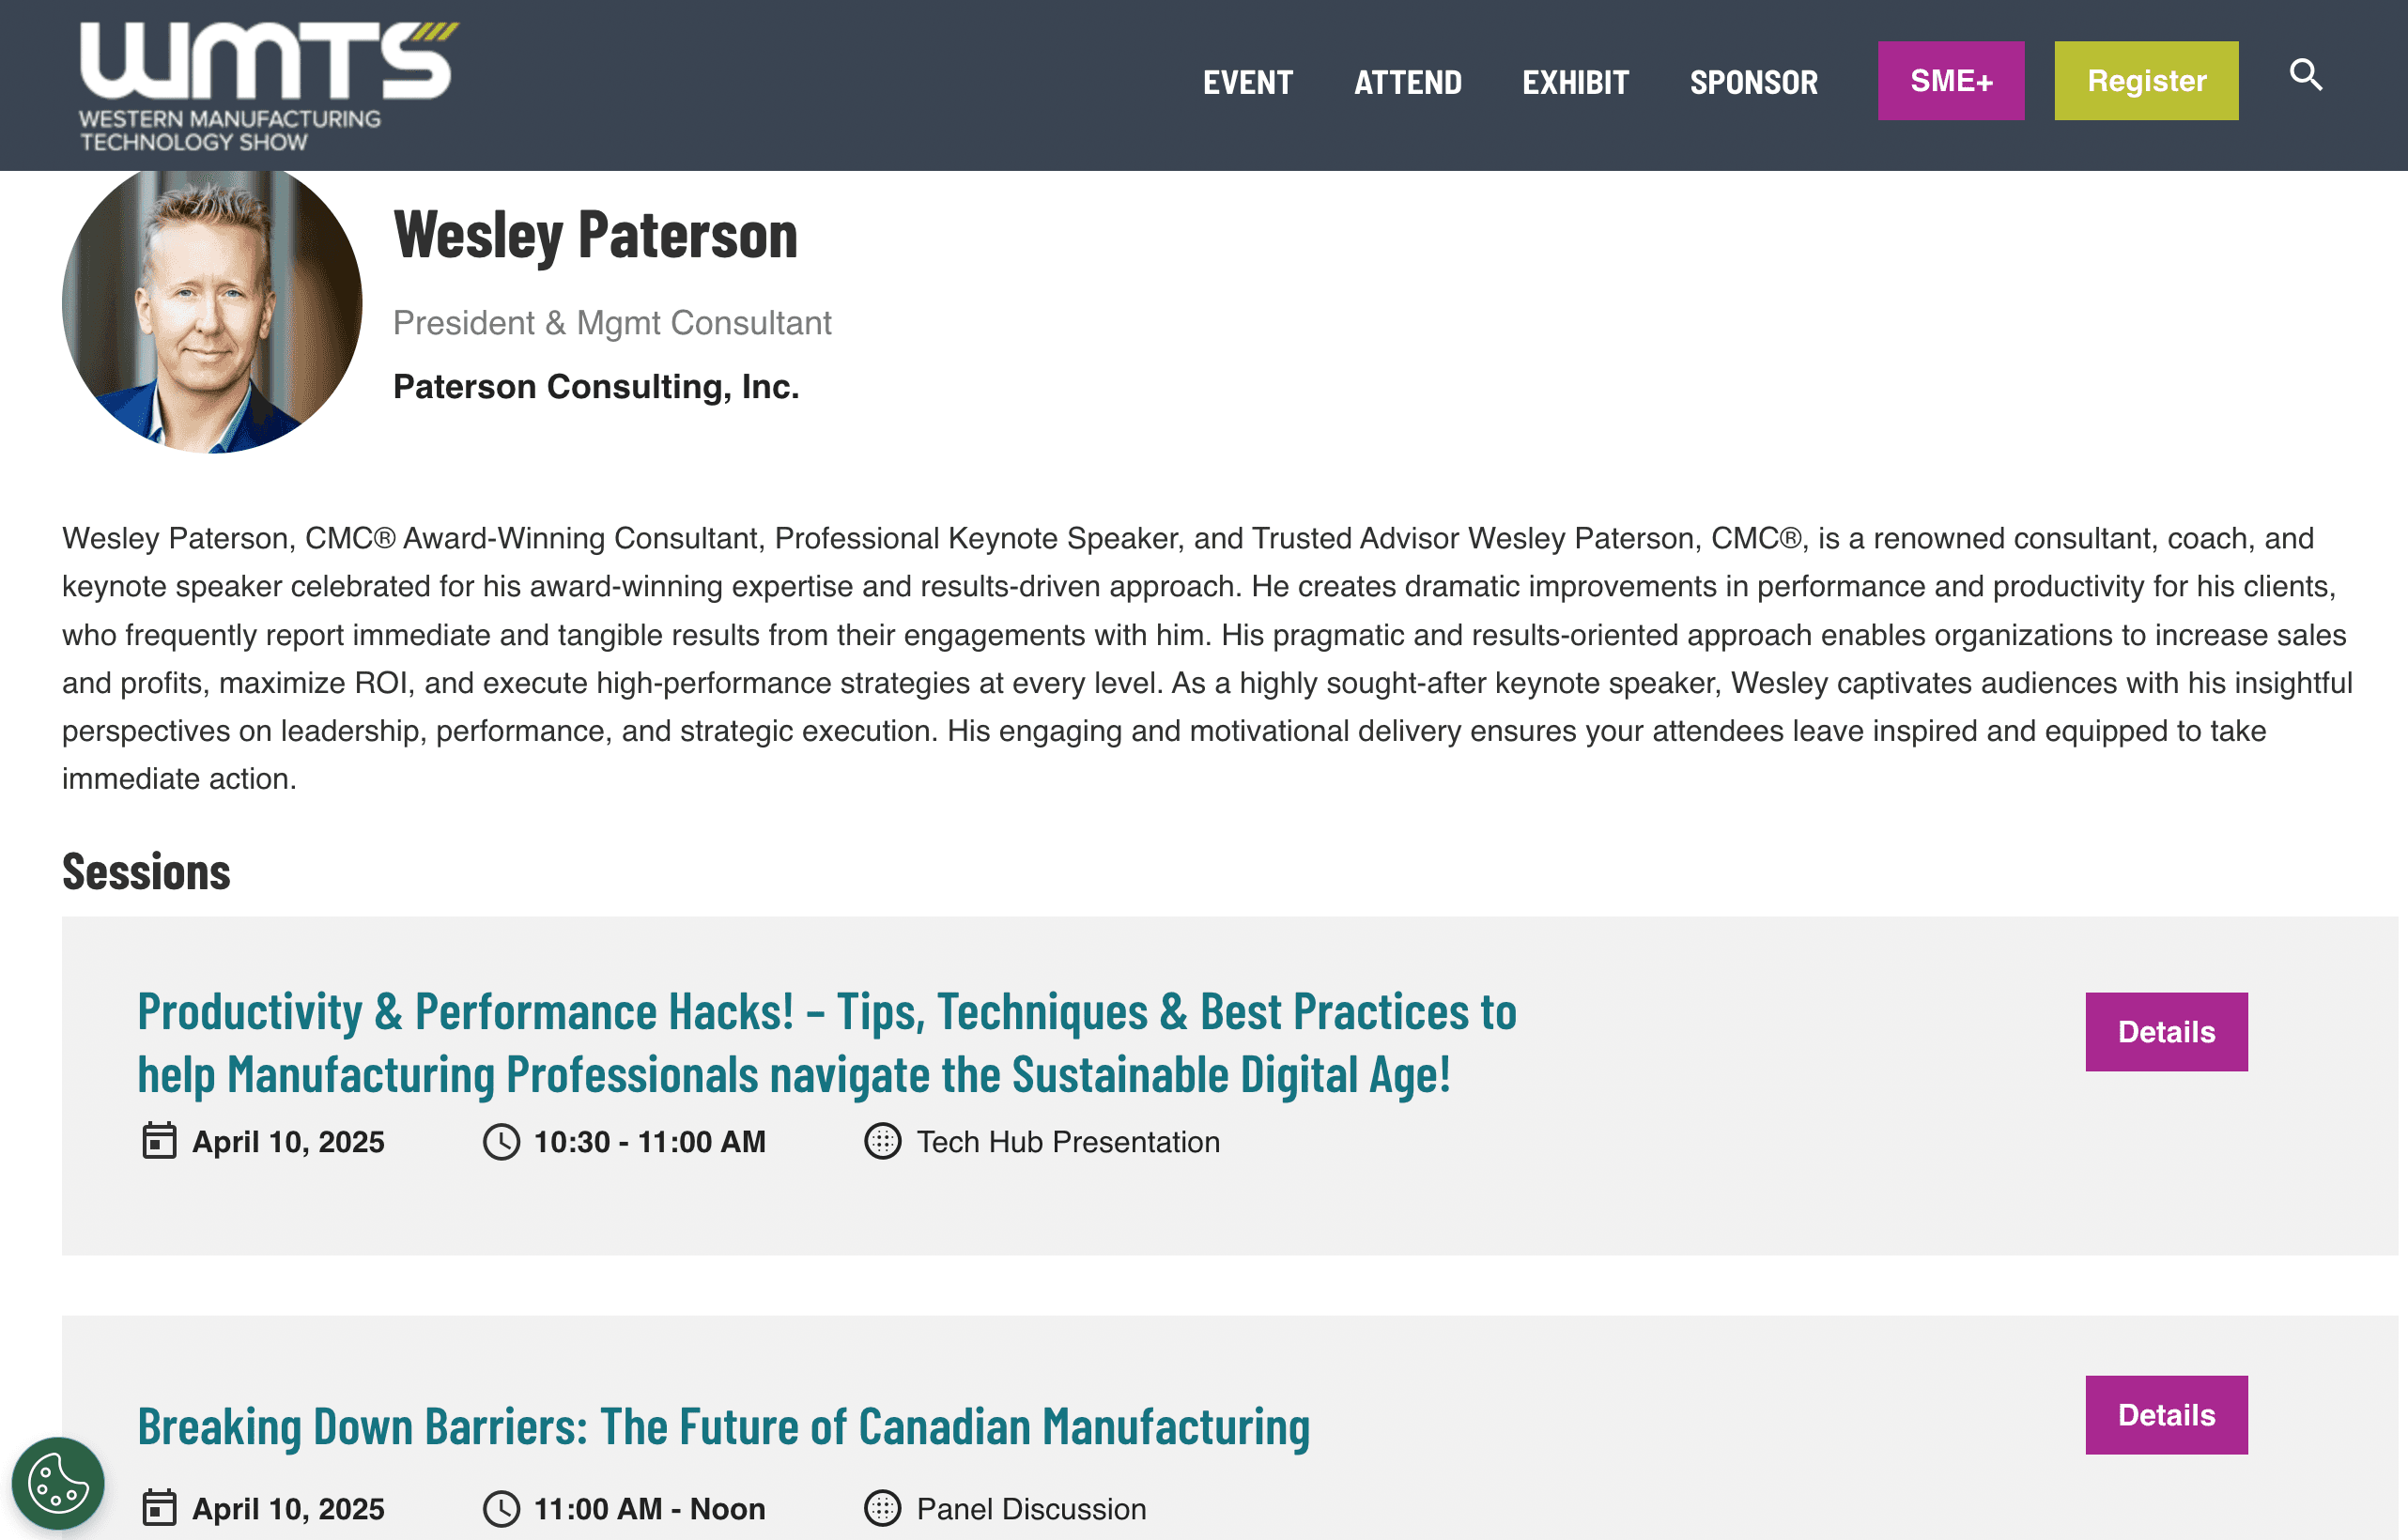Click the search magnifier icon

(2305, 75)
